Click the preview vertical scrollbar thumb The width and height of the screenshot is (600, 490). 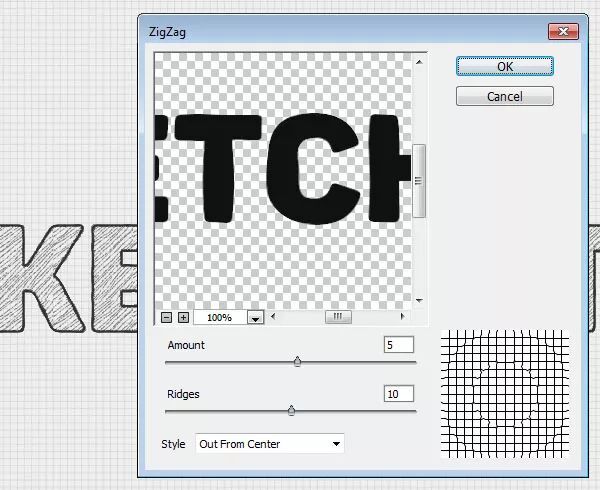click(420, 180)
